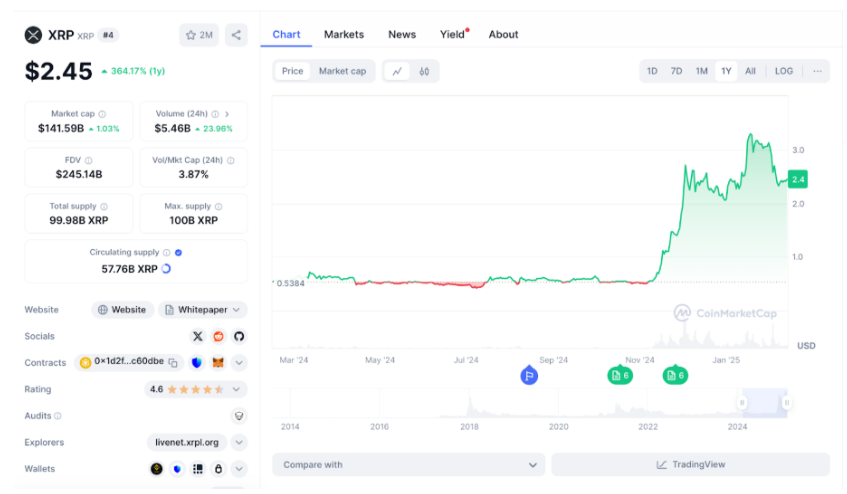Open the lock-shaped wallet icon

point(218,469)
